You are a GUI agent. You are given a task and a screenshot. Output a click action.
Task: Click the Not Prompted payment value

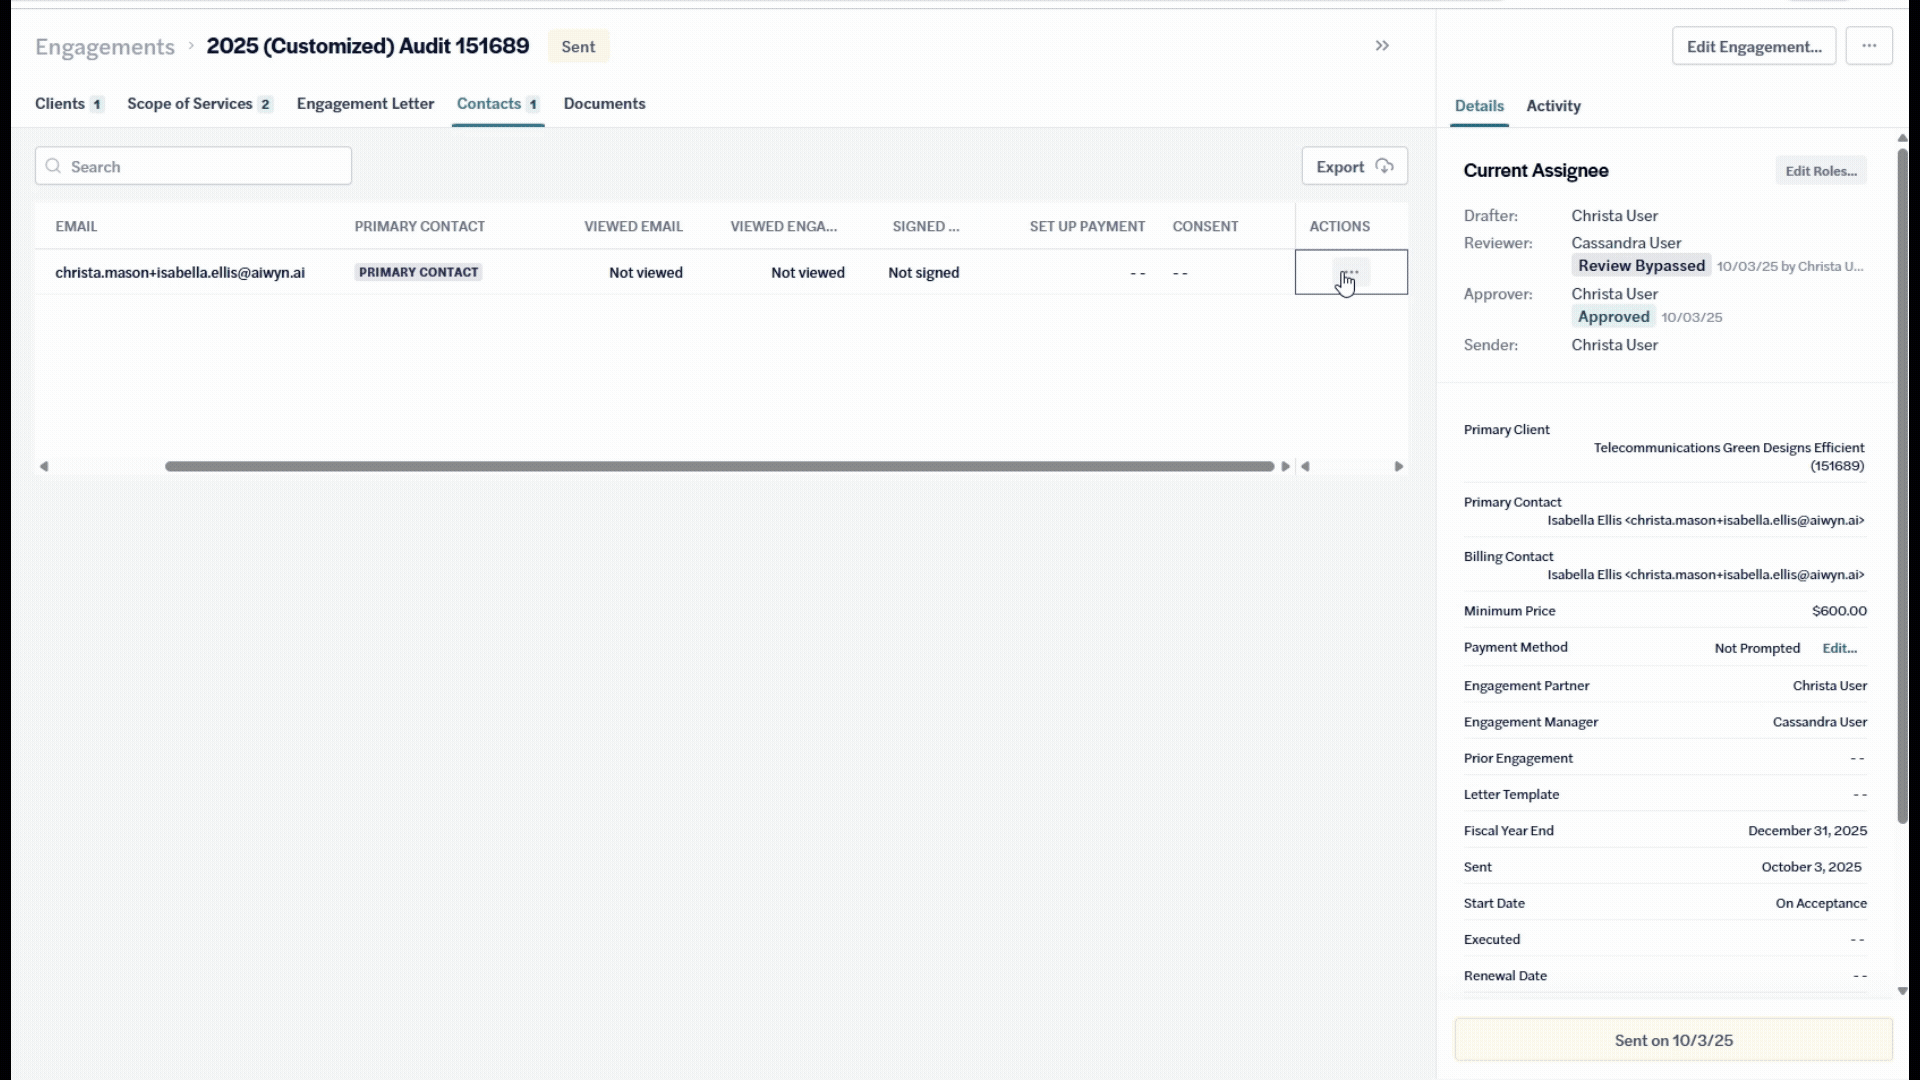click(x=1757, y=648)
